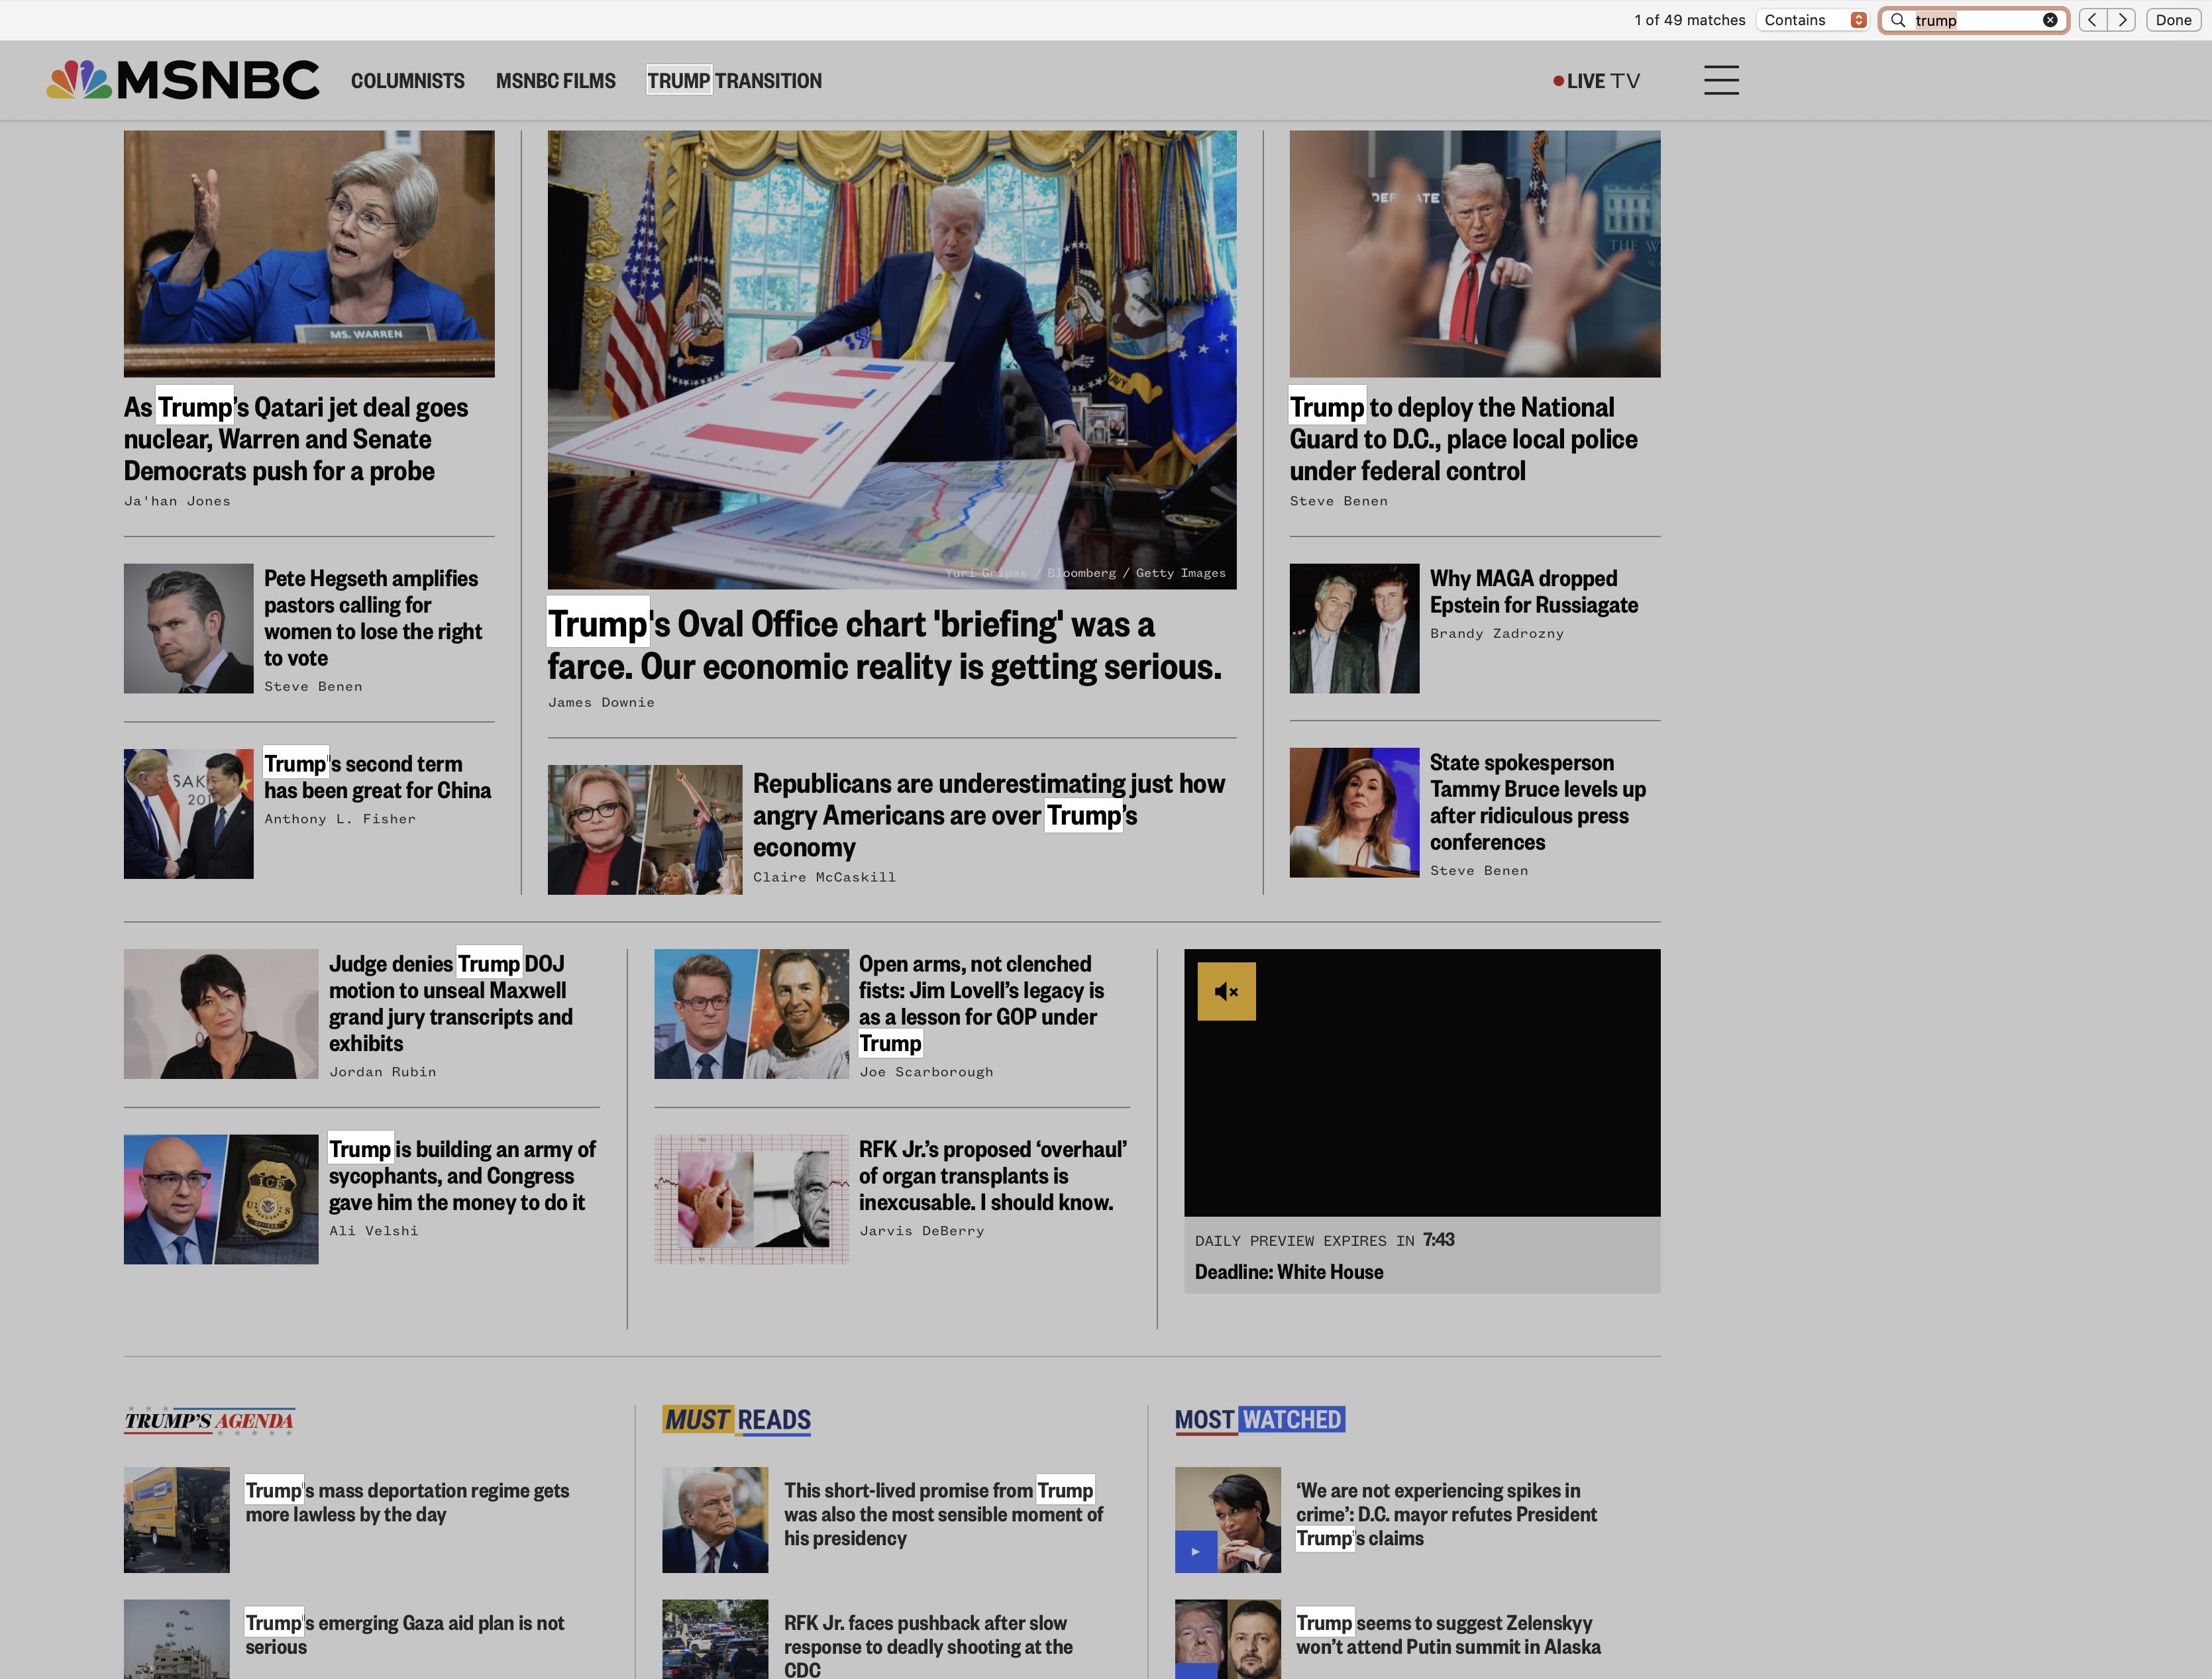This screenshot has width=2212, height=1679.
Task: Click deportation trucks thumbnail image
Action: tap(176, 1520)
